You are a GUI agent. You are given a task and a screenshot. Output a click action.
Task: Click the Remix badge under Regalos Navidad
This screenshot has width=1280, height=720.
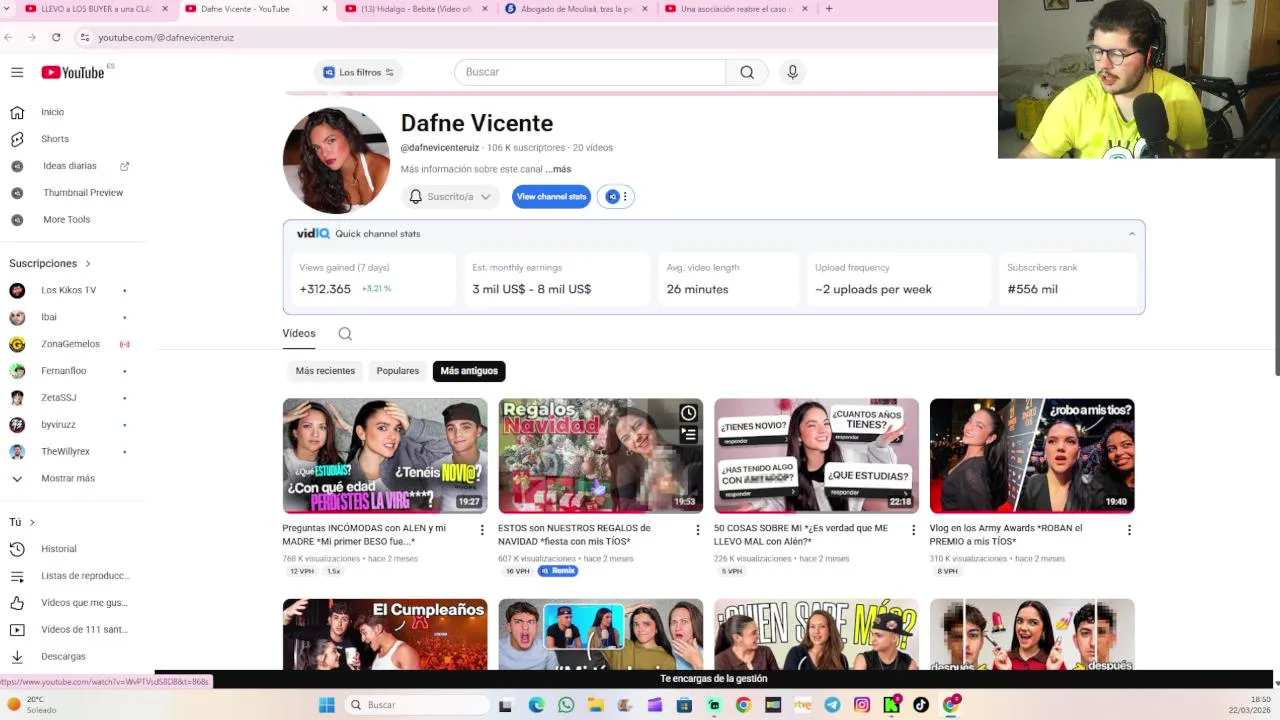(558, 571)
